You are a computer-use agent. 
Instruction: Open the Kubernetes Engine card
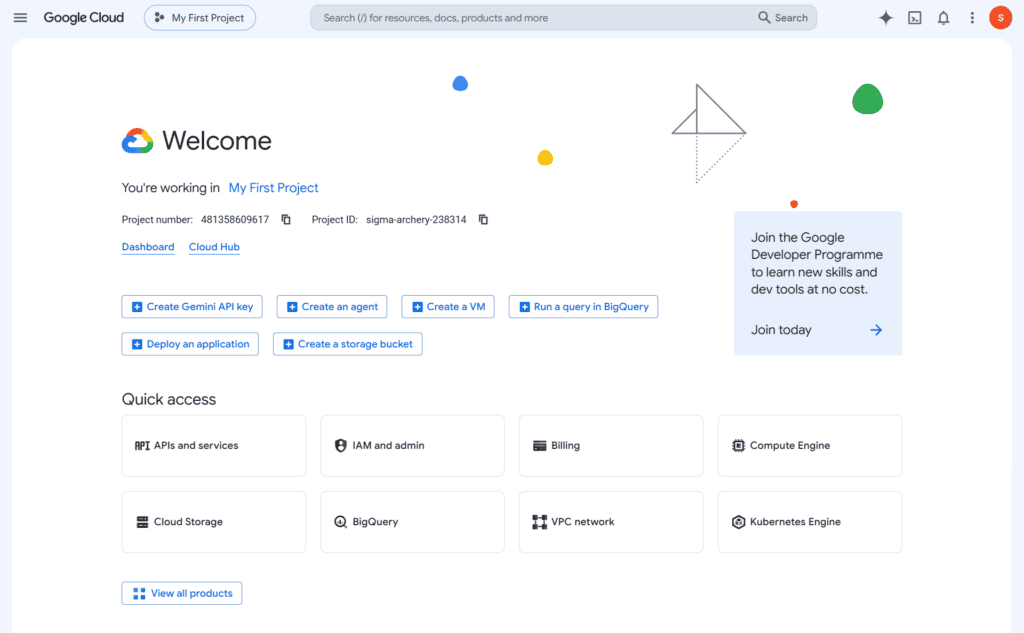tap(810, 522)
